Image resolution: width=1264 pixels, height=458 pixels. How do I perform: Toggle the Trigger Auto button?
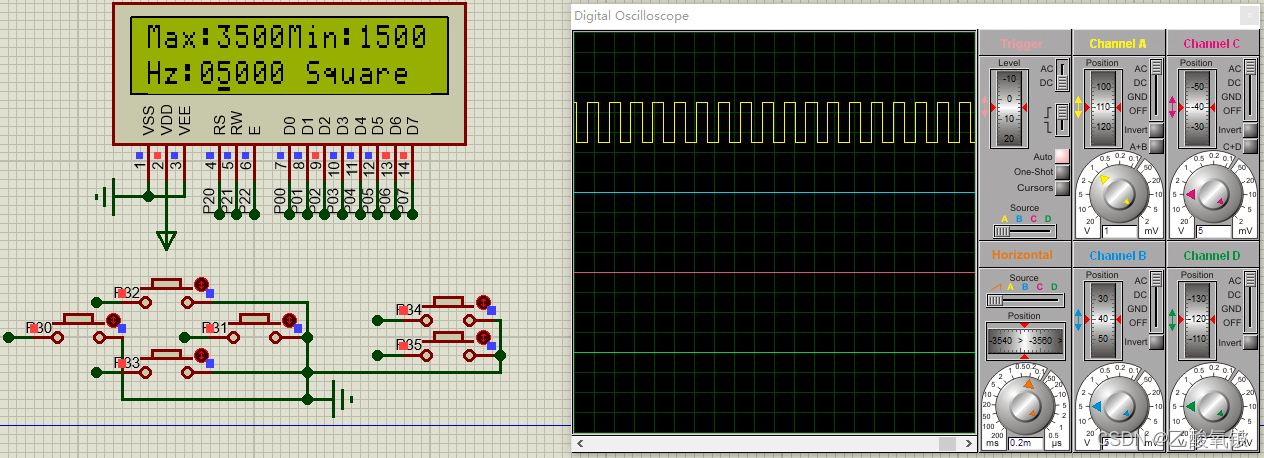[1062, 156]
